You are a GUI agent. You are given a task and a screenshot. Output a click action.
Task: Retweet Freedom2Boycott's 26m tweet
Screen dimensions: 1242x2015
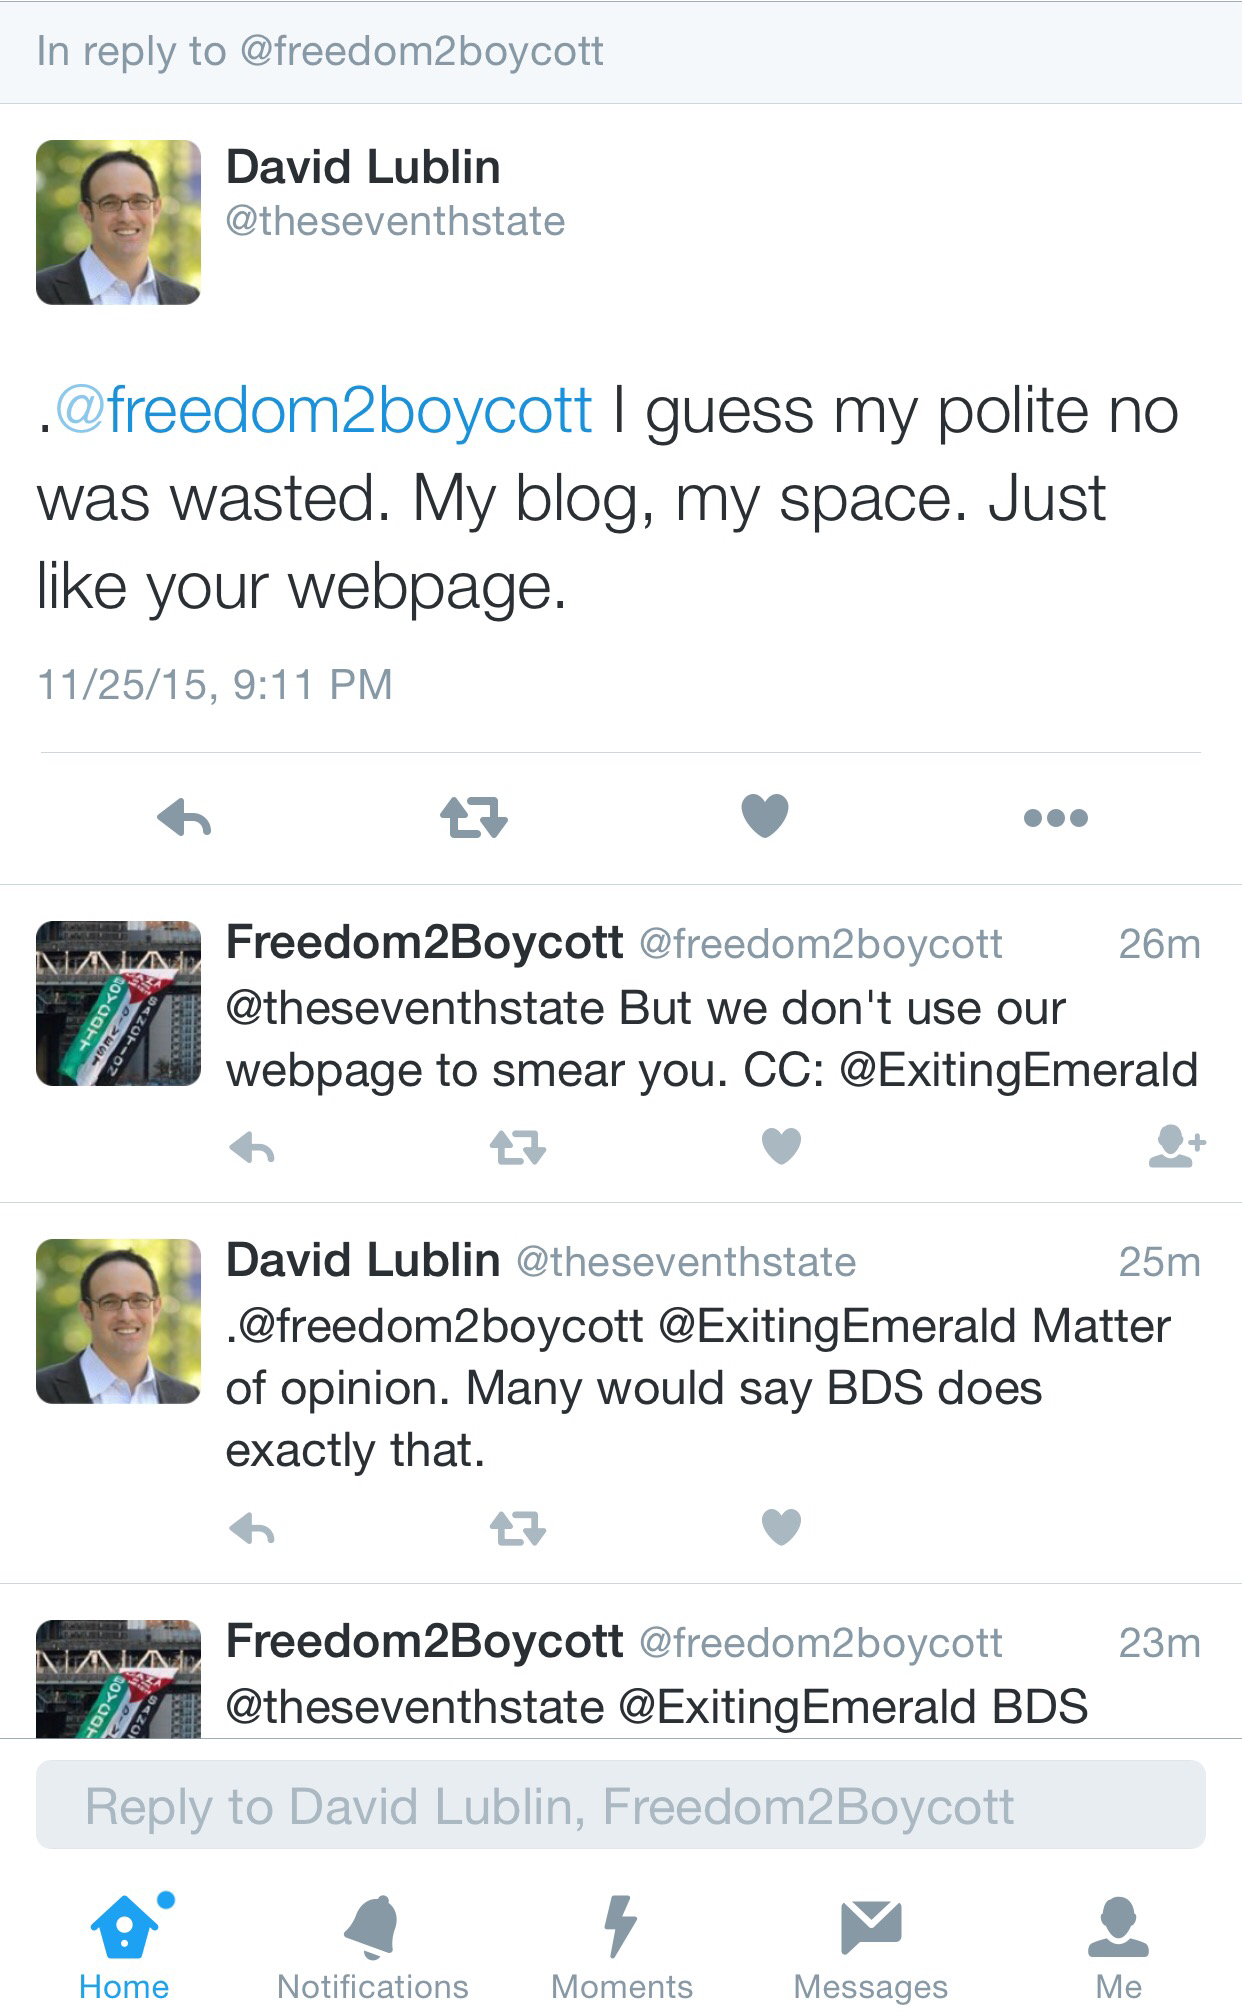[x=518, y=1148]
